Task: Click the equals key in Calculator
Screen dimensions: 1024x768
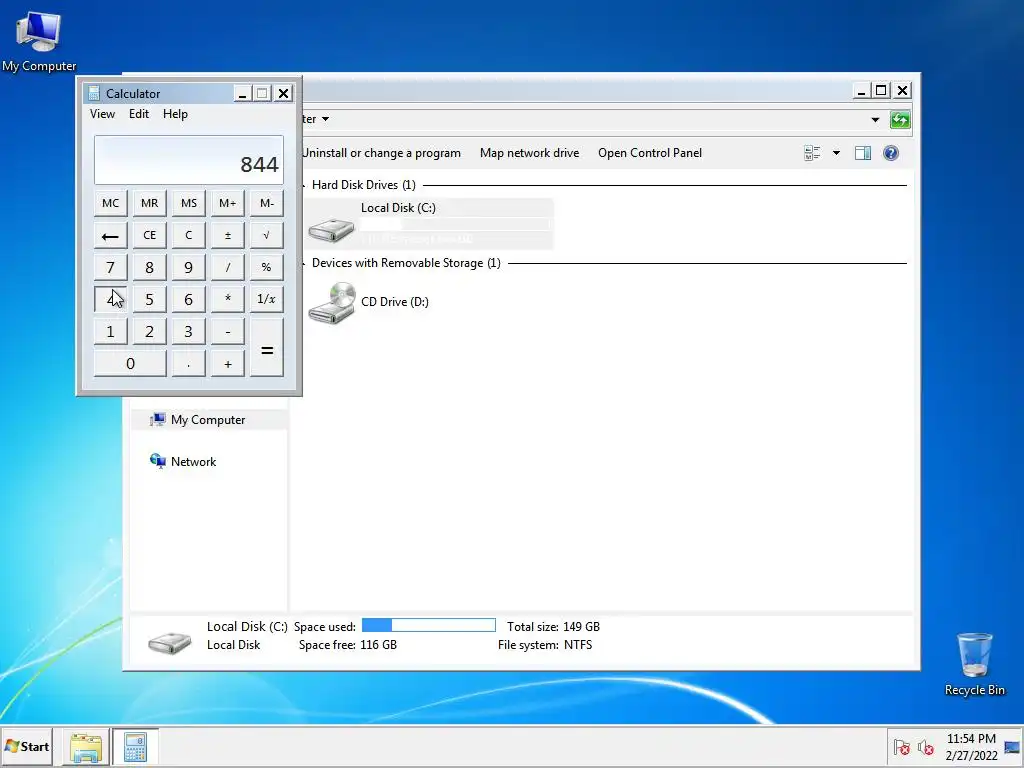Action: [x=266, y=348]
